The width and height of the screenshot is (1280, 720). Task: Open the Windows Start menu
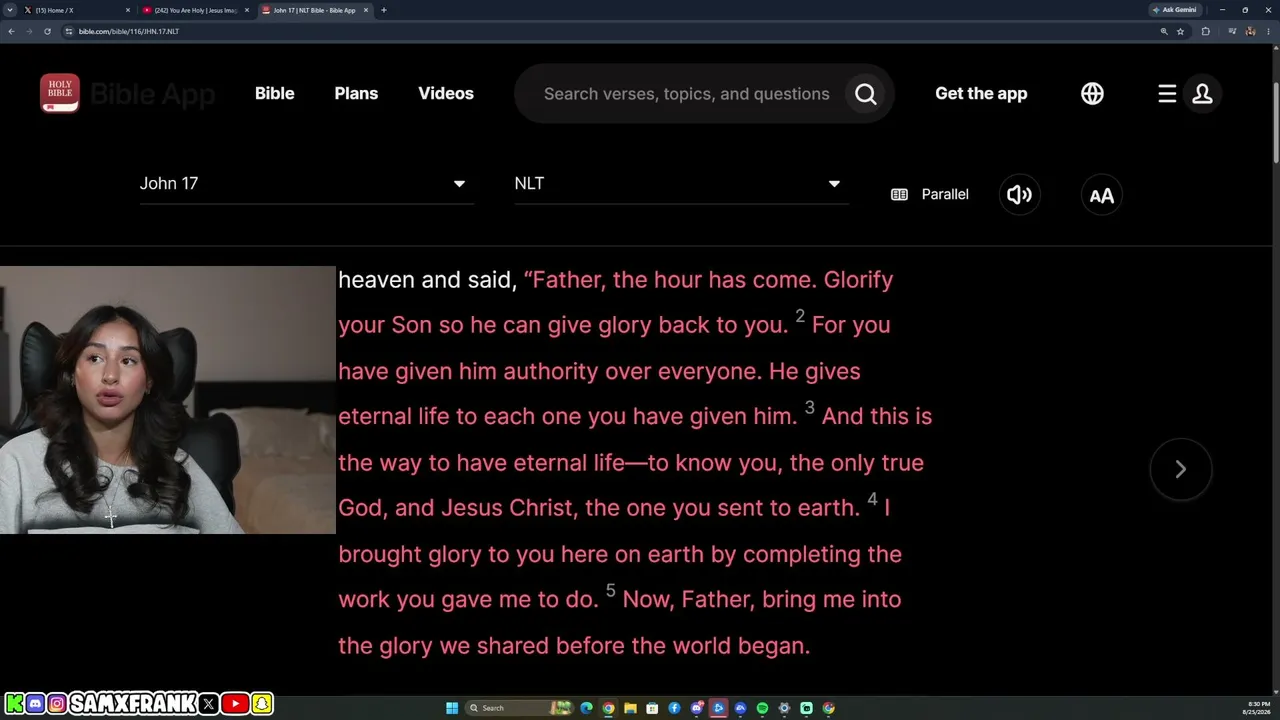[x=452, y=708]
